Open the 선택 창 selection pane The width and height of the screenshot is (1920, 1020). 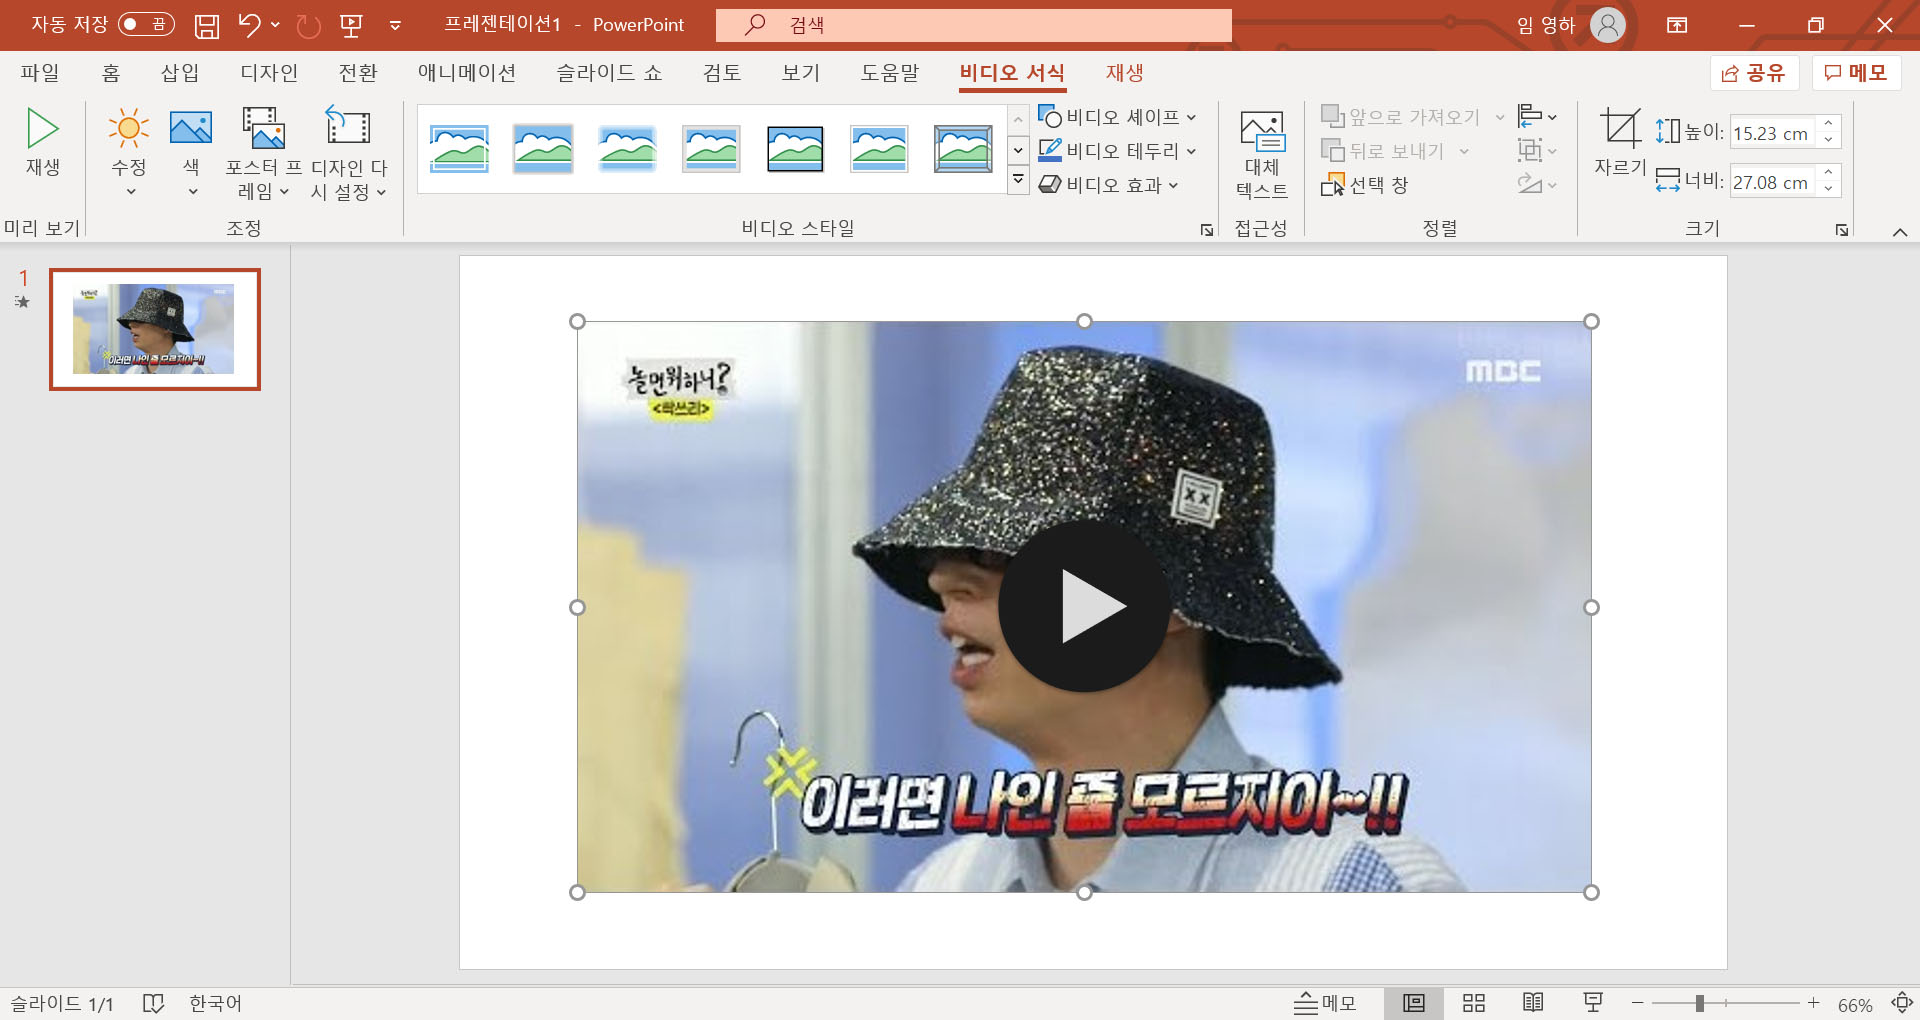[1365, 185]
